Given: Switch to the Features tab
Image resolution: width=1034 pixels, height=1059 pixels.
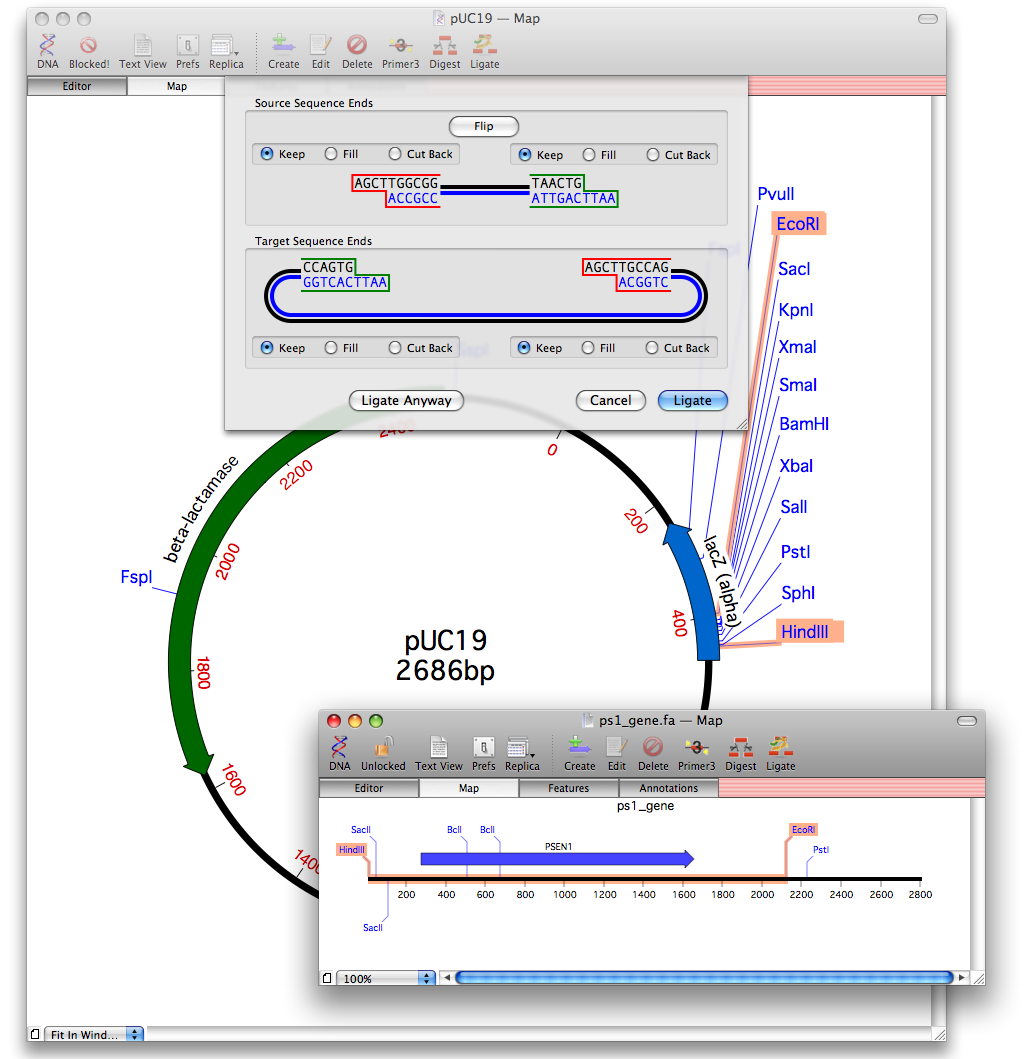Looking at the screenshot, I should (x=568, y=788).
